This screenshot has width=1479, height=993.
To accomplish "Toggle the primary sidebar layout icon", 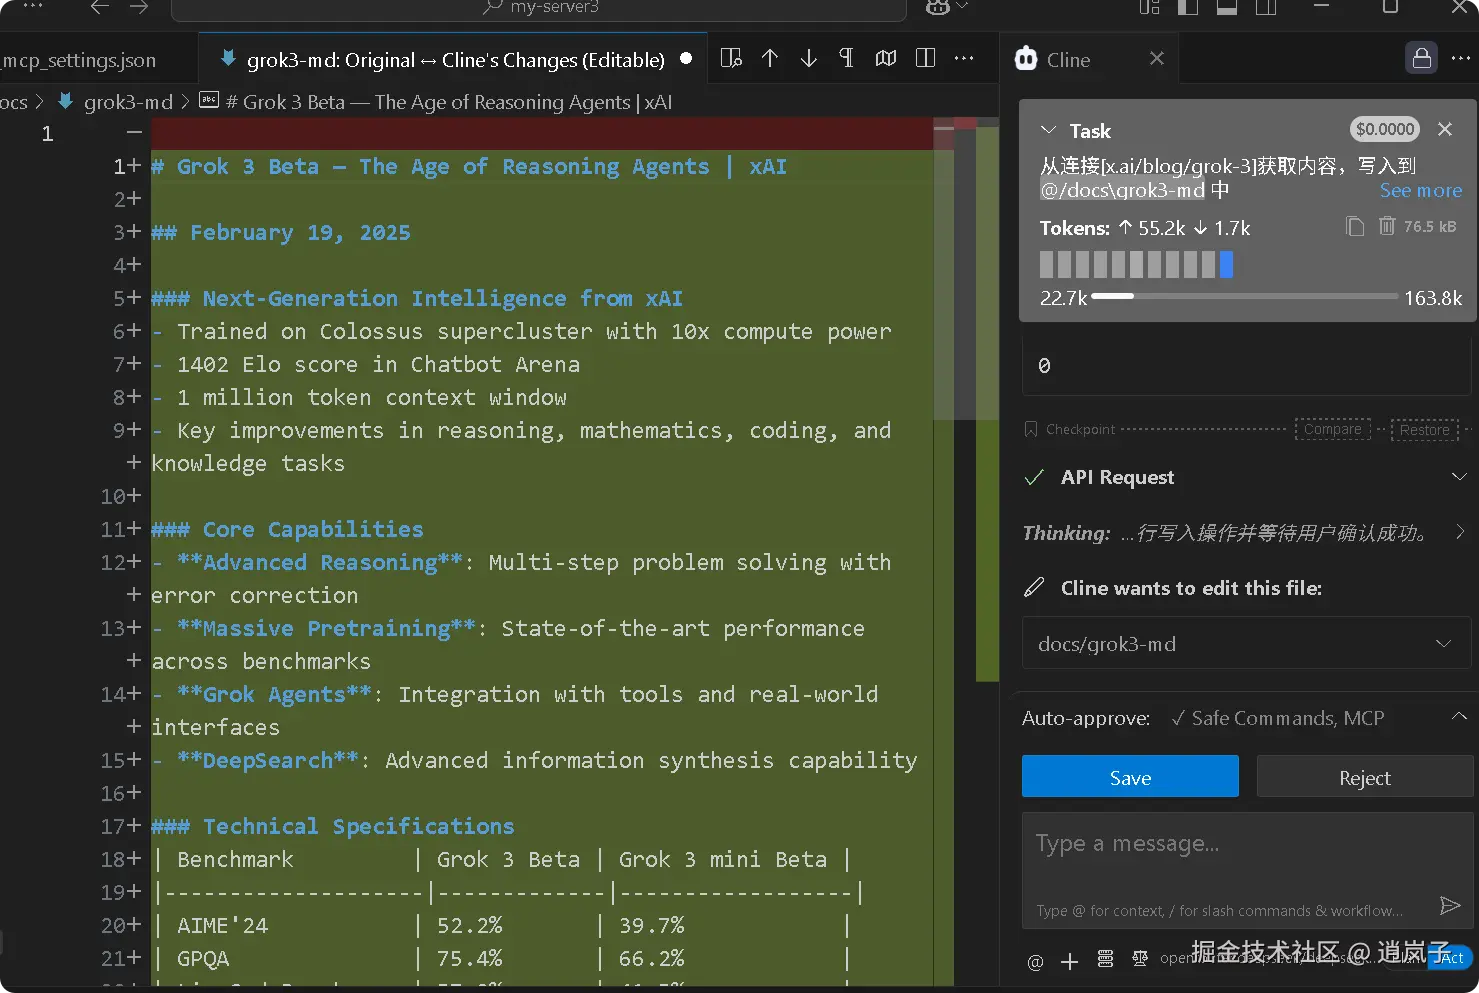I will pyautogui.click(x=1187, y=8).
